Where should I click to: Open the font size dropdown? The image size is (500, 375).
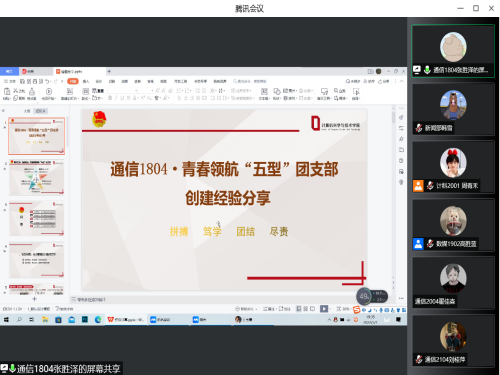coord(146,90)
